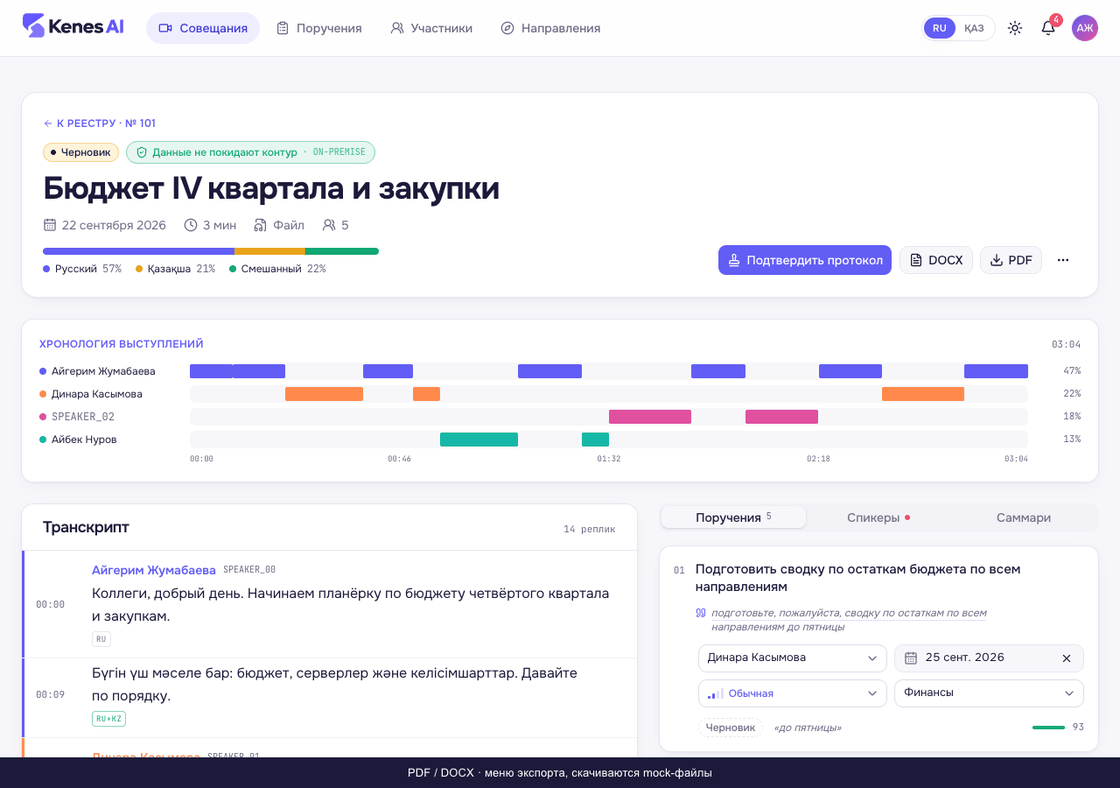Viewport: 1120px width, 788px height.
Task: Click the Русский 57% legend item
Action: click(x=82, y=269)
